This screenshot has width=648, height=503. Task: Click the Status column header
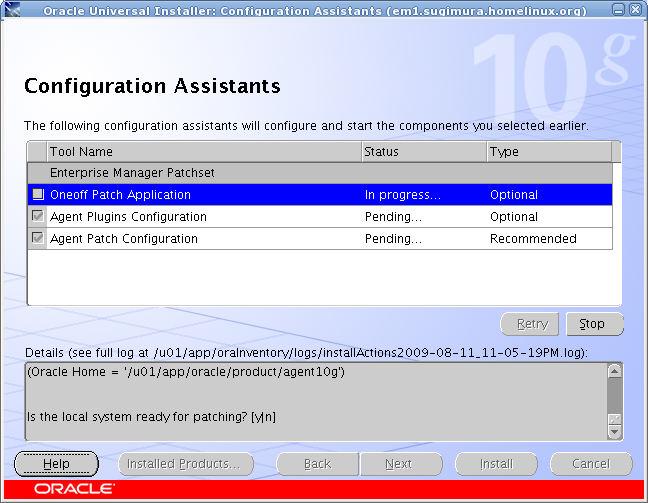(424, 152)
